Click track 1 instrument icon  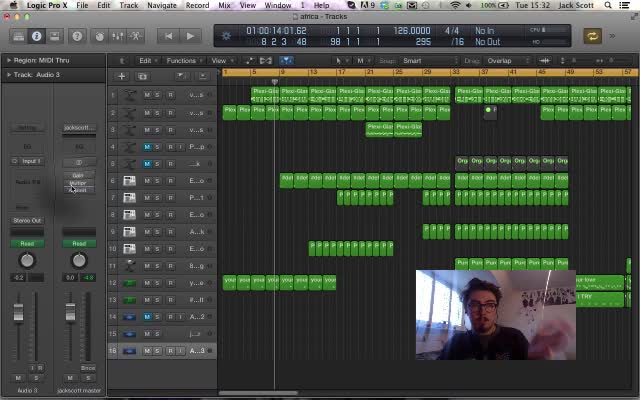click(x=130, y=95)
